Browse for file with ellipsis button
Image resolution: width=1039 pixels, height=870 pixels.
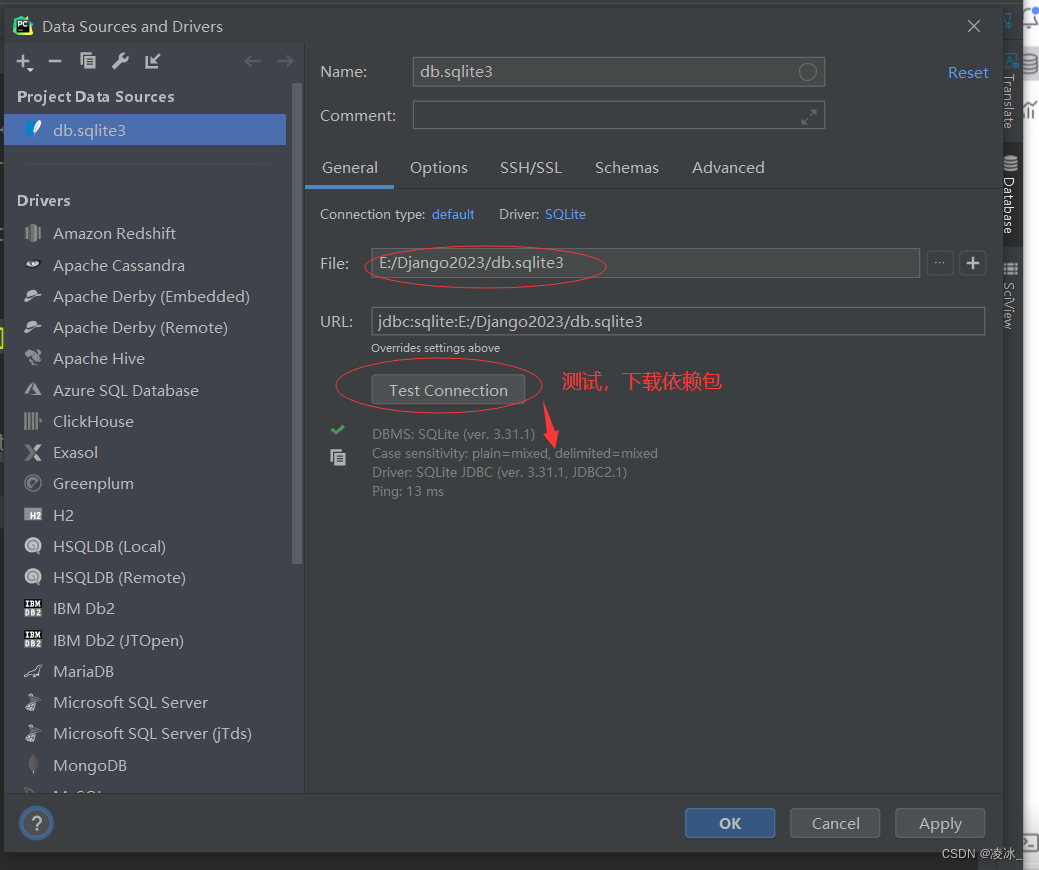click(x=940, y=263)
